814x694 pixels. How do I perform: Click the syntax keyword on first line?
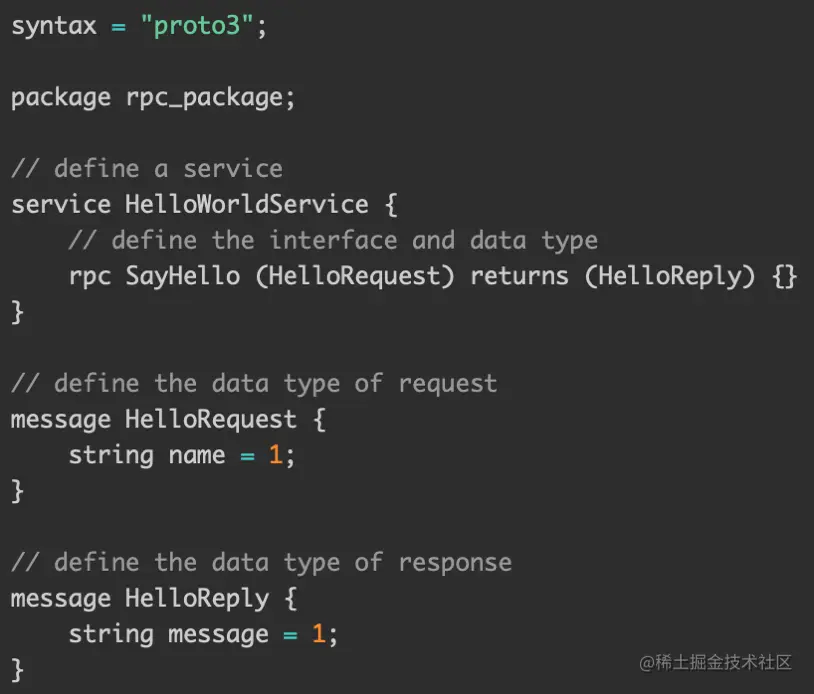(x=54, y=26)
